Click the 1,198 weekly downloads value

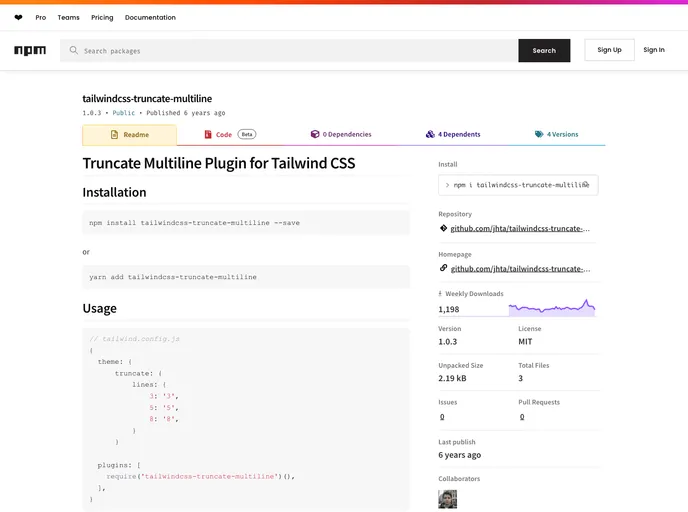coord(449,309)
